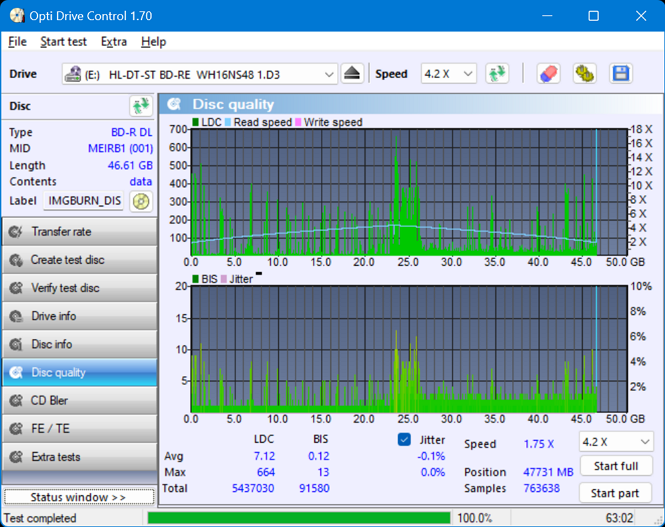Image resolution: width=665 pixels, height=527 pixels.
Task: Open the Extra tests page
Action: coord(79,457)
